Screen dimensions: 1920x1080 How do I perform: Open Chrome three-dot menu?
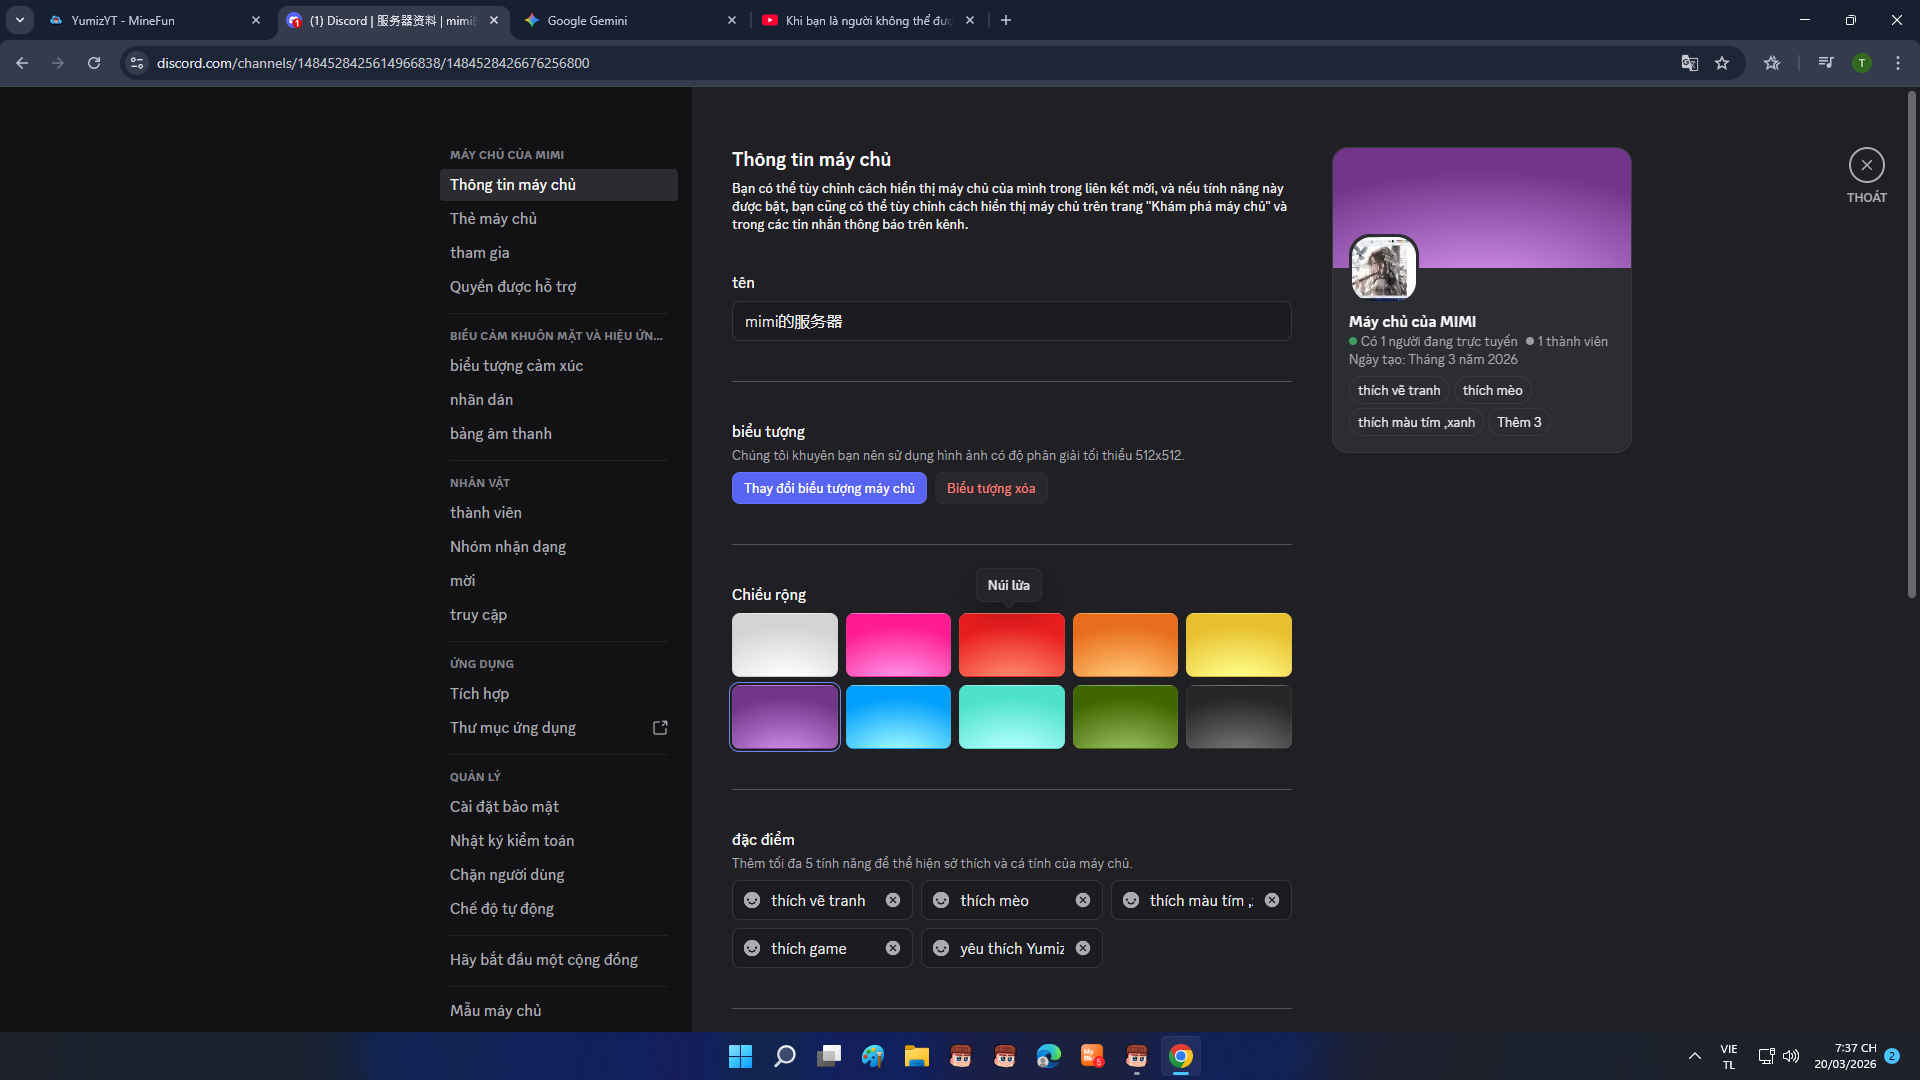(x=1897, y=63)
